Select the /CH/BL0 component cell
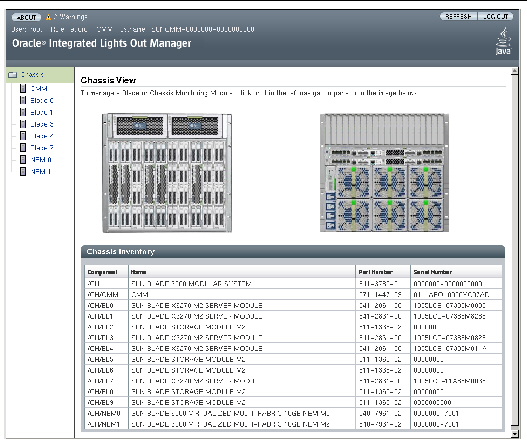 click(107, 306)
